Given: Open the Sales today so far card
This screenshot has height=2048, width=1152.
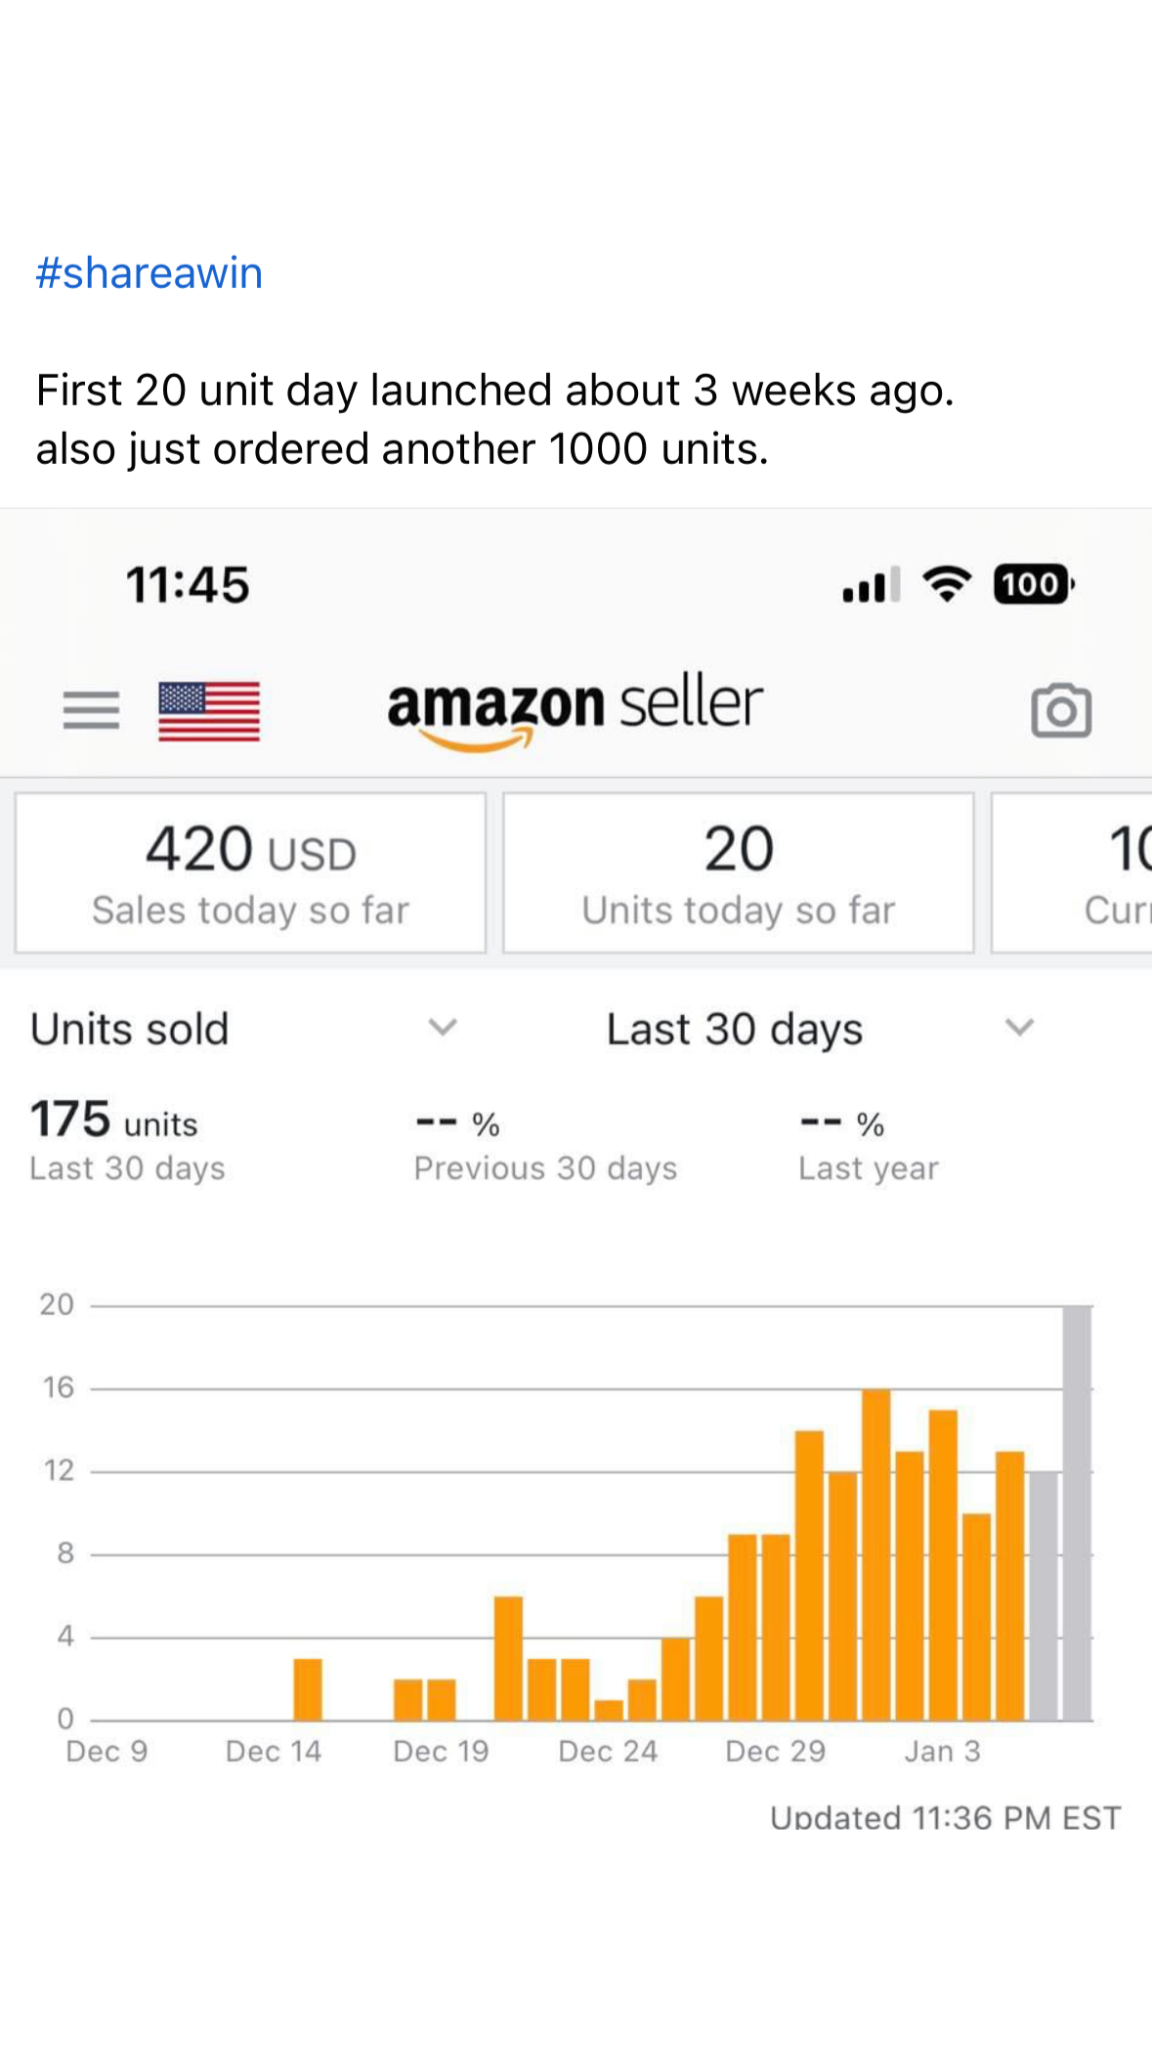Looking at the screenshot, I should coord(250,873).
